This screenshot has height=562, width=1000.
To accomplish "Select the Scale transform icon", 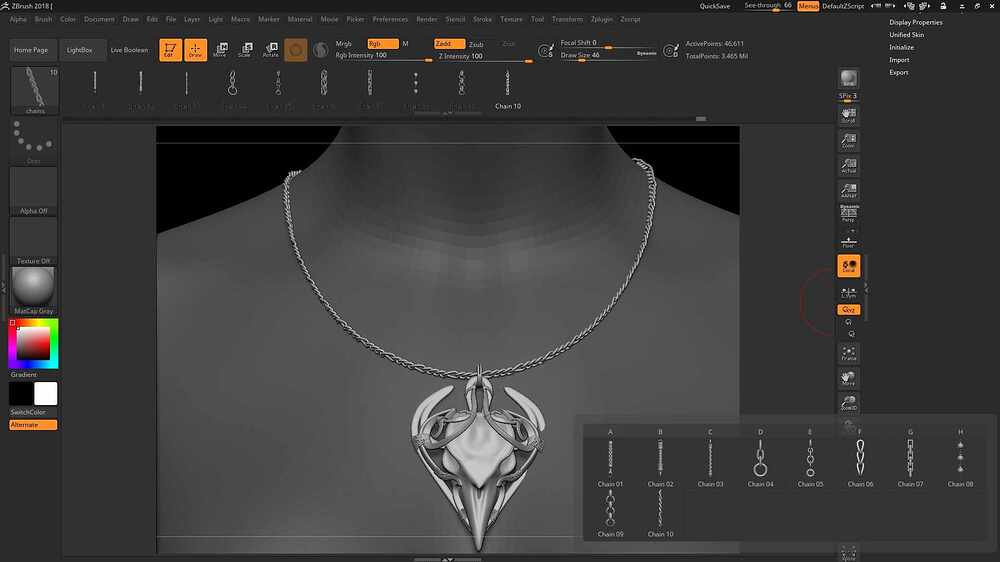I will (246, 50).
